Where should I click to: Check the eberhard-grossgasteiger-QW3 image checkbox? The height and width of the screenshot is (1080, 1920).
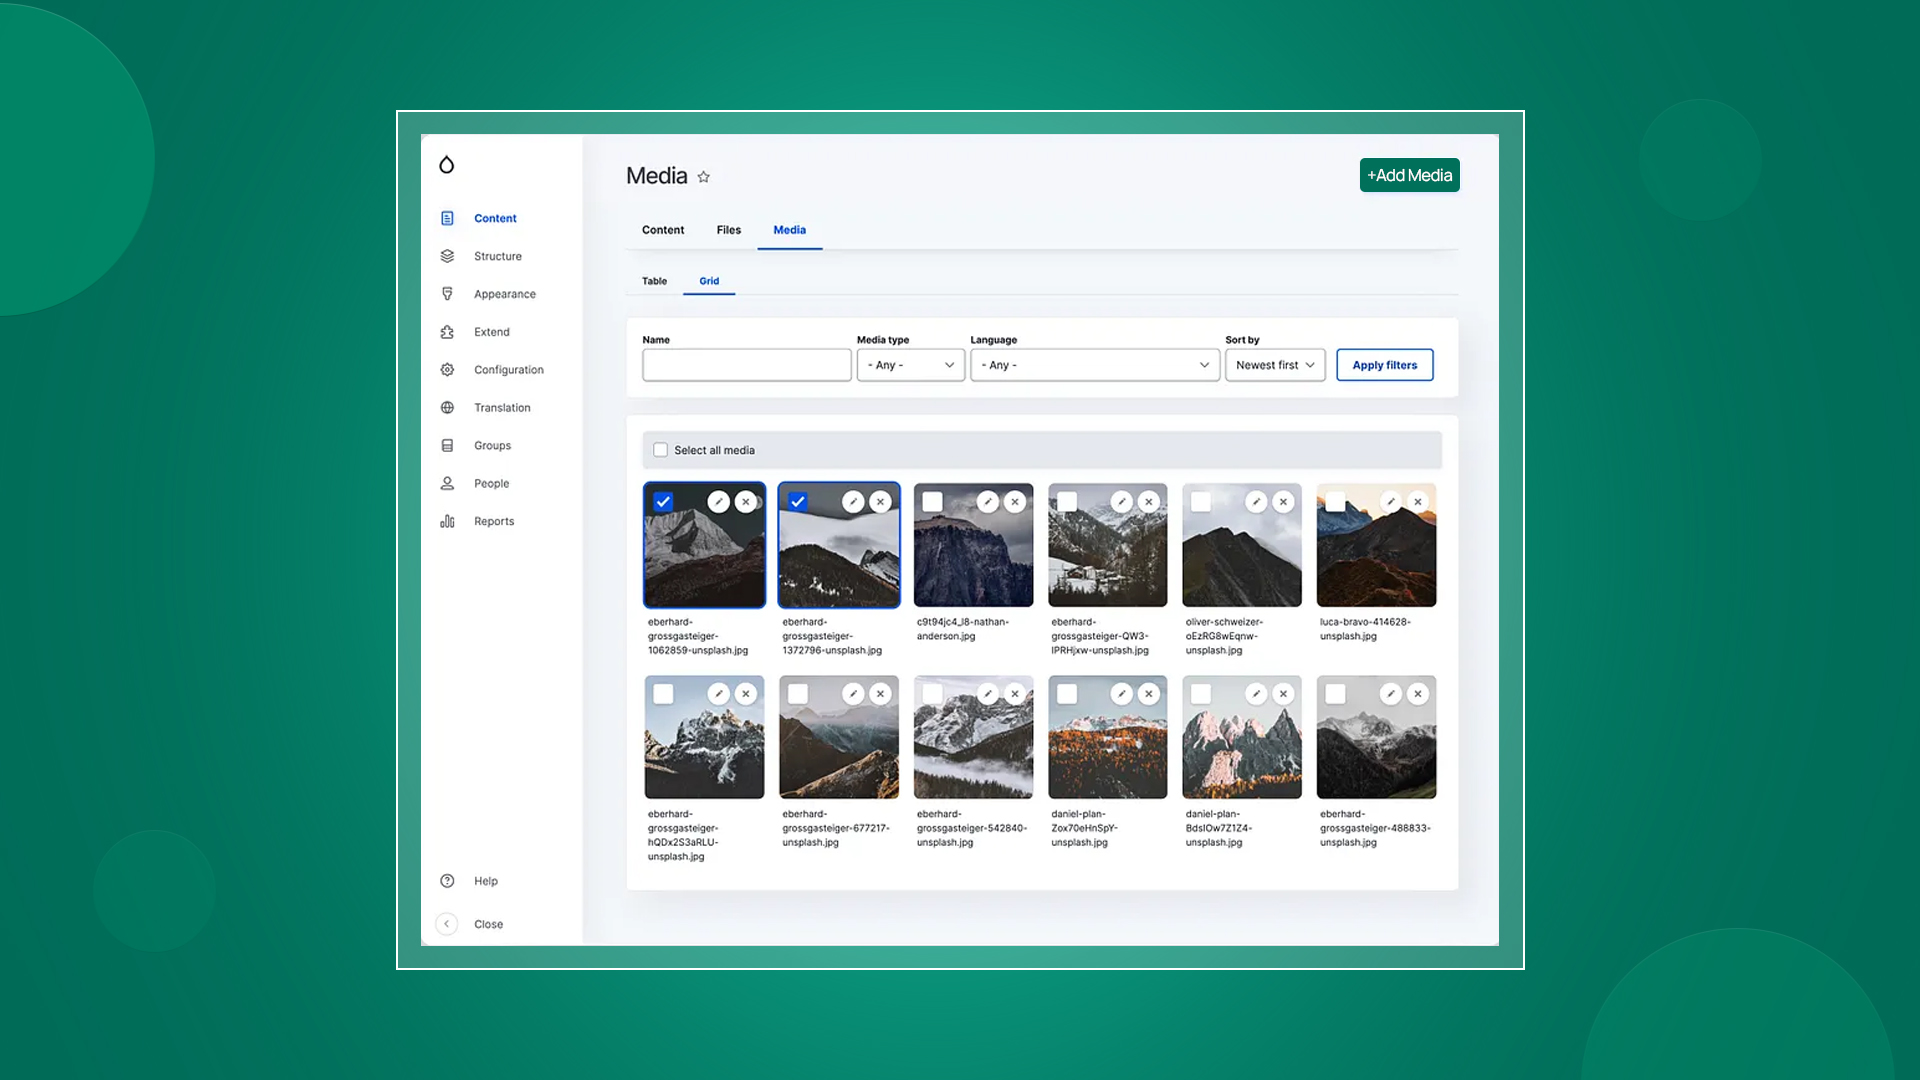tap(1067, 502)
